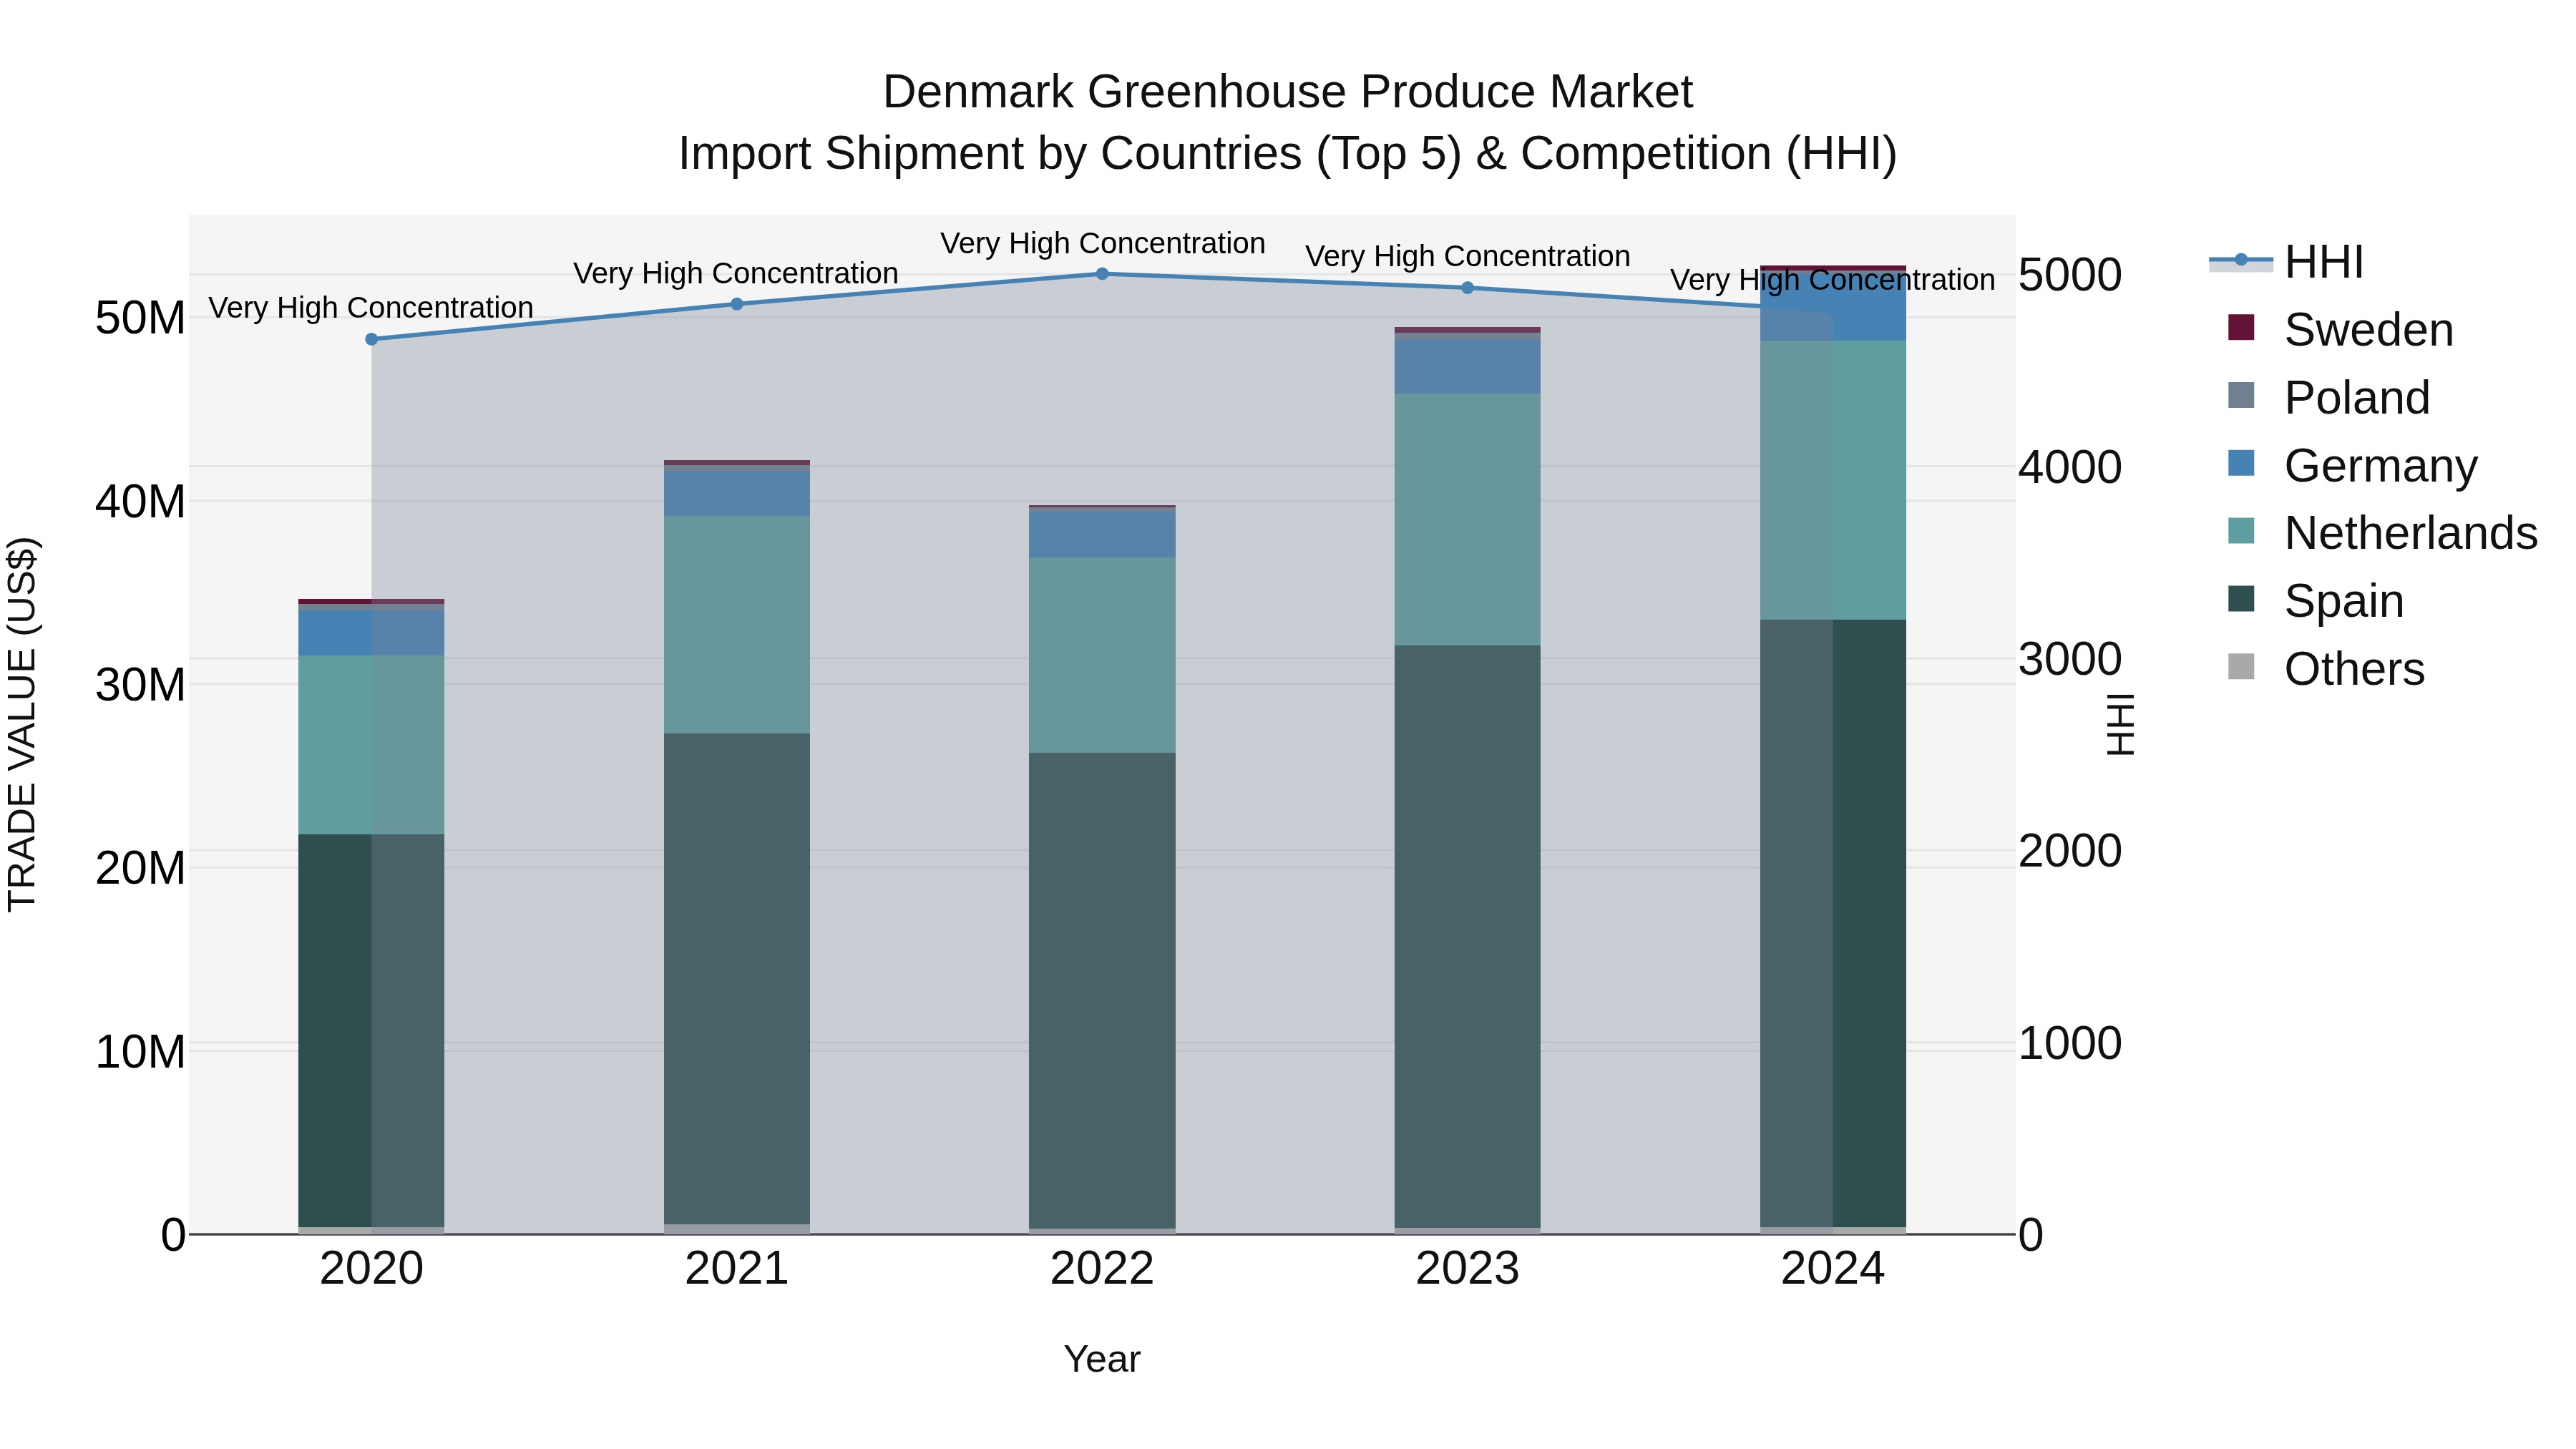Toggle the Poland legend entry
Image resolution: width=2576 pixels, height=1449 pixels.
tap(2328, 397)
